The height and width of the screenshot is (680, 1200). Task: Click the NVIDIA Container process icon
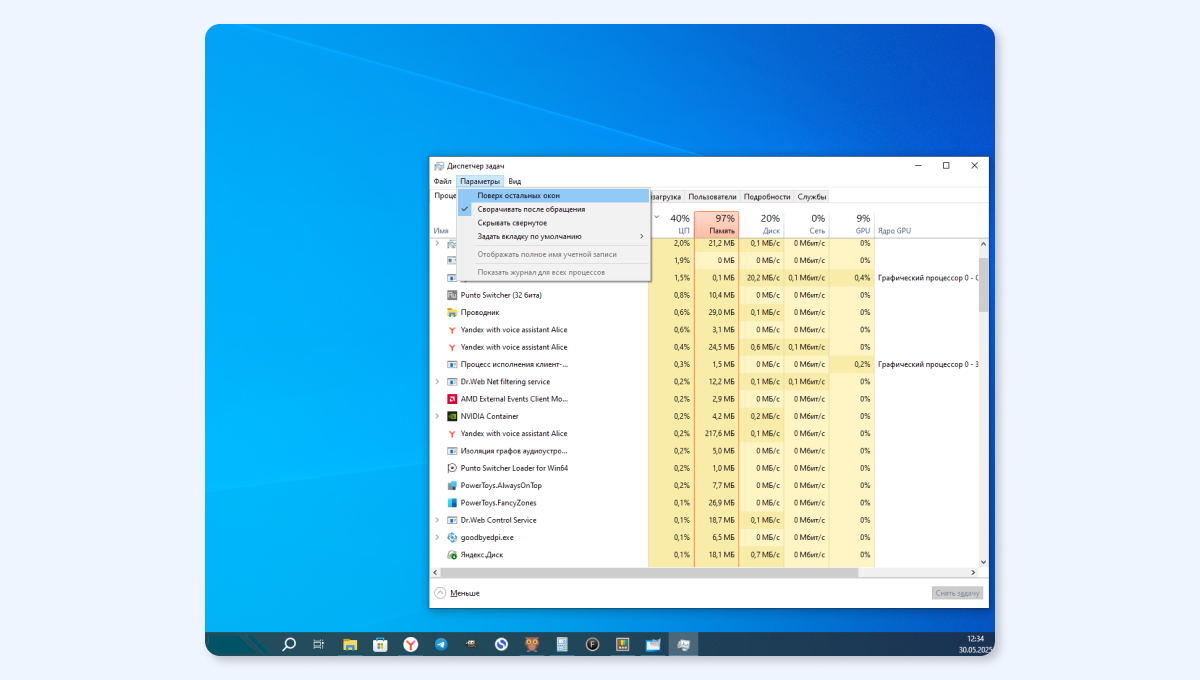coord(452,416)
